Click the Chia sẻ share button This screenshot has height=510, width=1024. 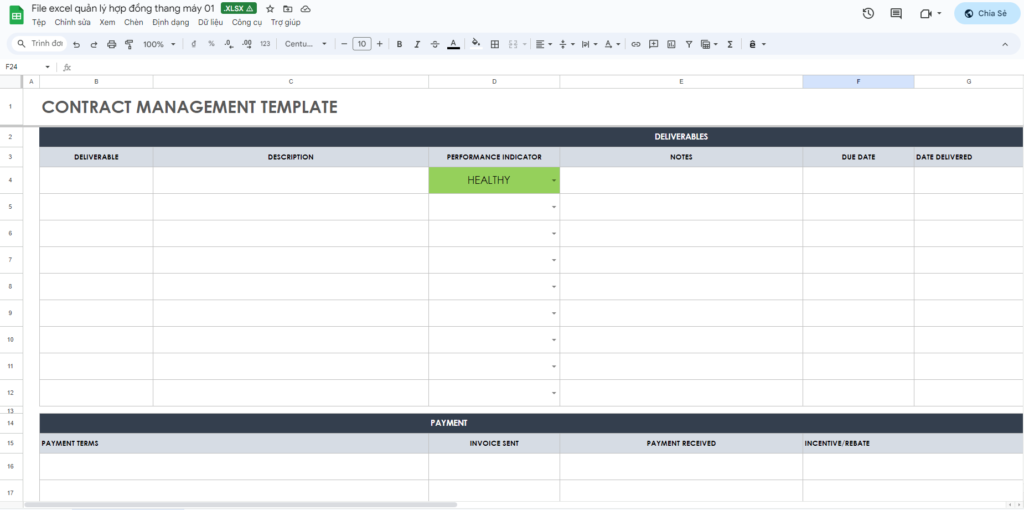[987, 13]
